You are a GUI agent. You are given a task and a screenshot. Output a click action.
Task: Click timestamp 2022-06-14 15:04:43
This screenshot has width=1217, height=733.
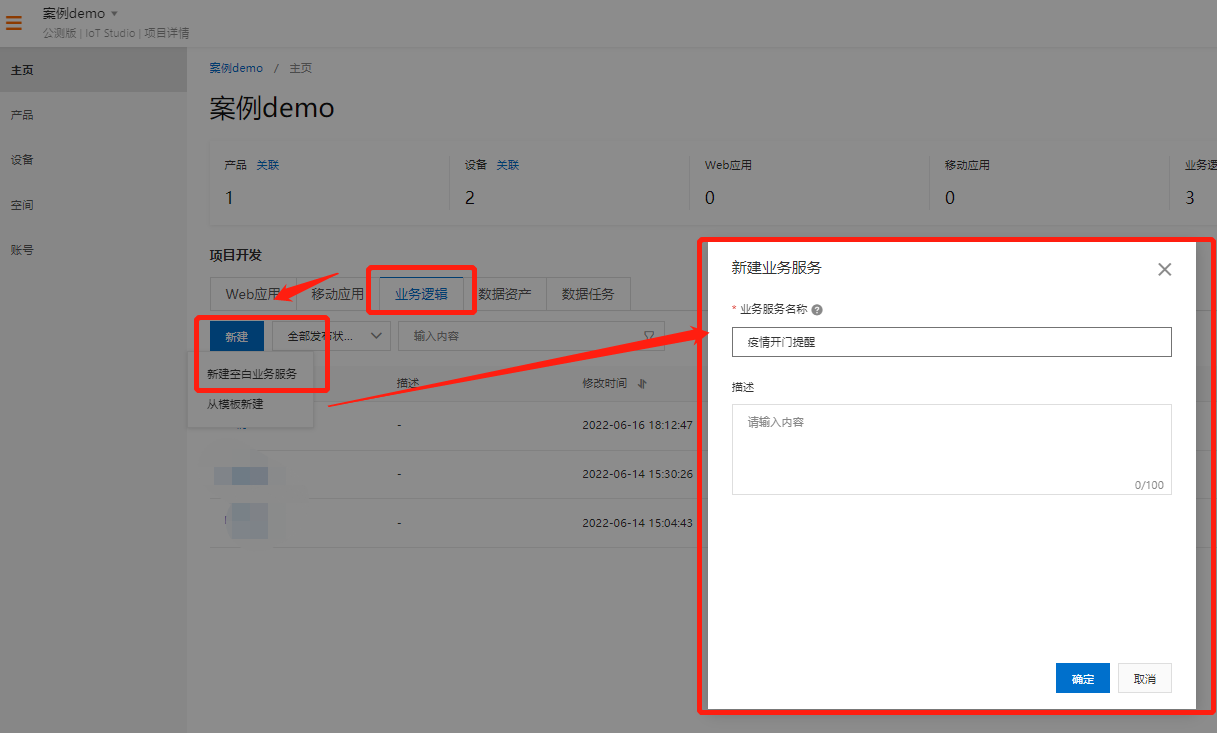(x=637, y=523)
